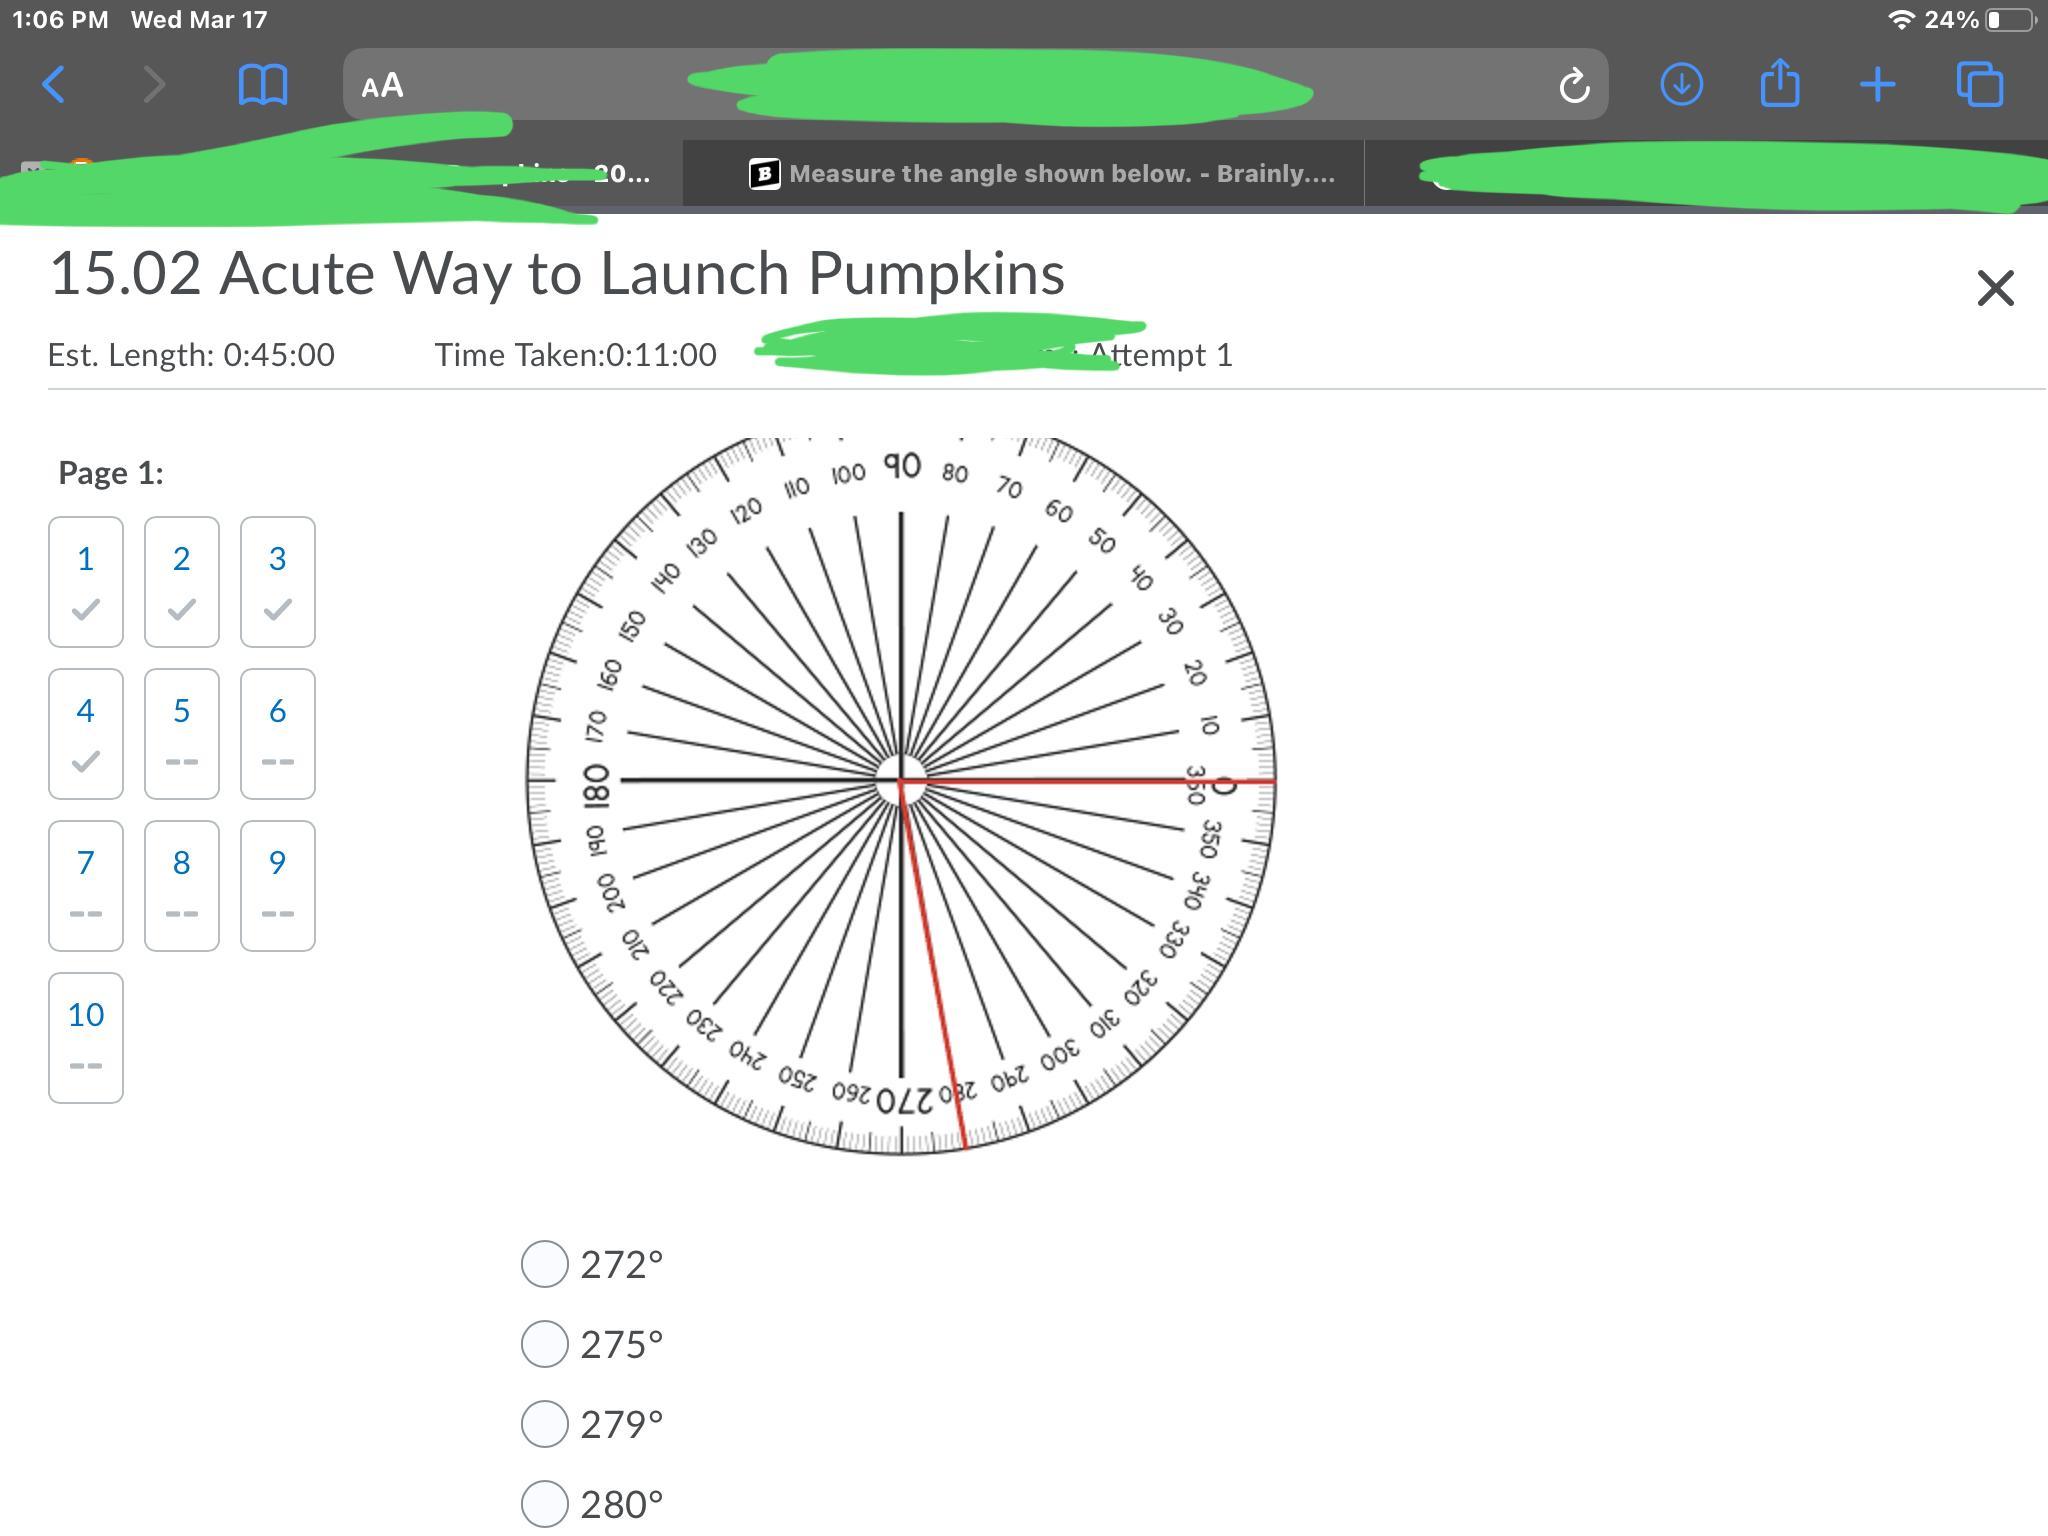Open the AA reader options menu
Image resolution: width=2048 pixels, height=1536 pixels.
[x=383, y=86]
